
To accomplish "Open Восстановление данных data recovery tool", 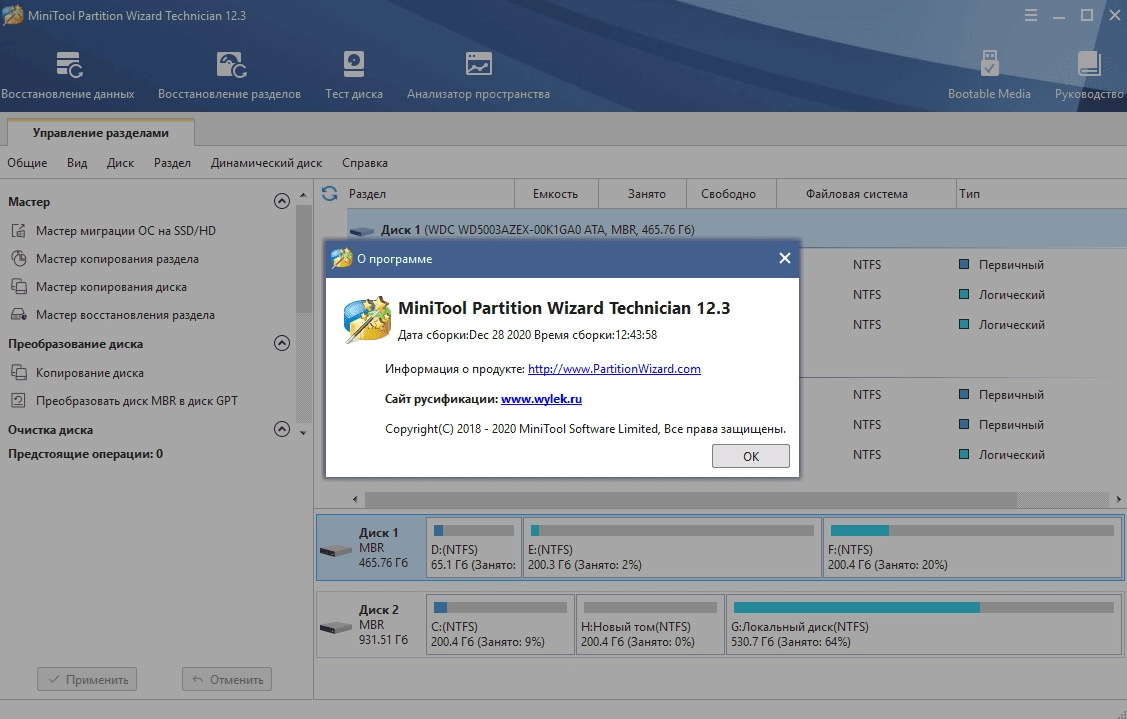I will (x=68, y=75).
